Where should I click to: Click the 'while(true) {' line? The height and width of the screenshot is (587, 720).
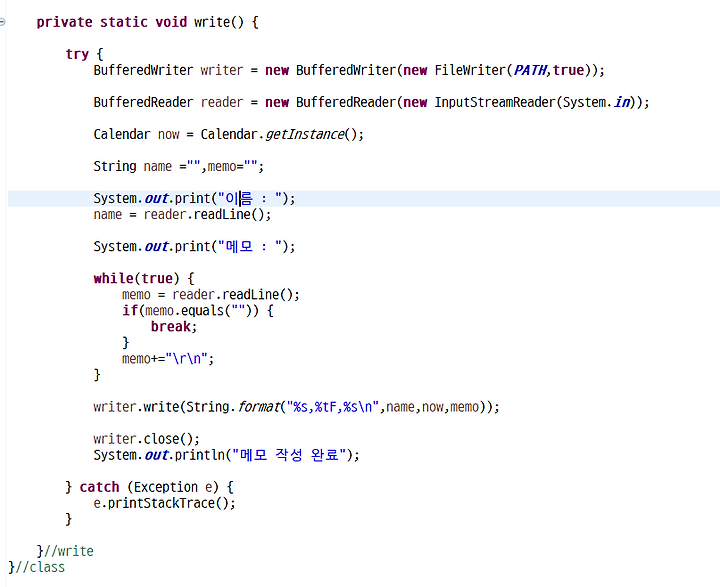[x=144, y=278]
